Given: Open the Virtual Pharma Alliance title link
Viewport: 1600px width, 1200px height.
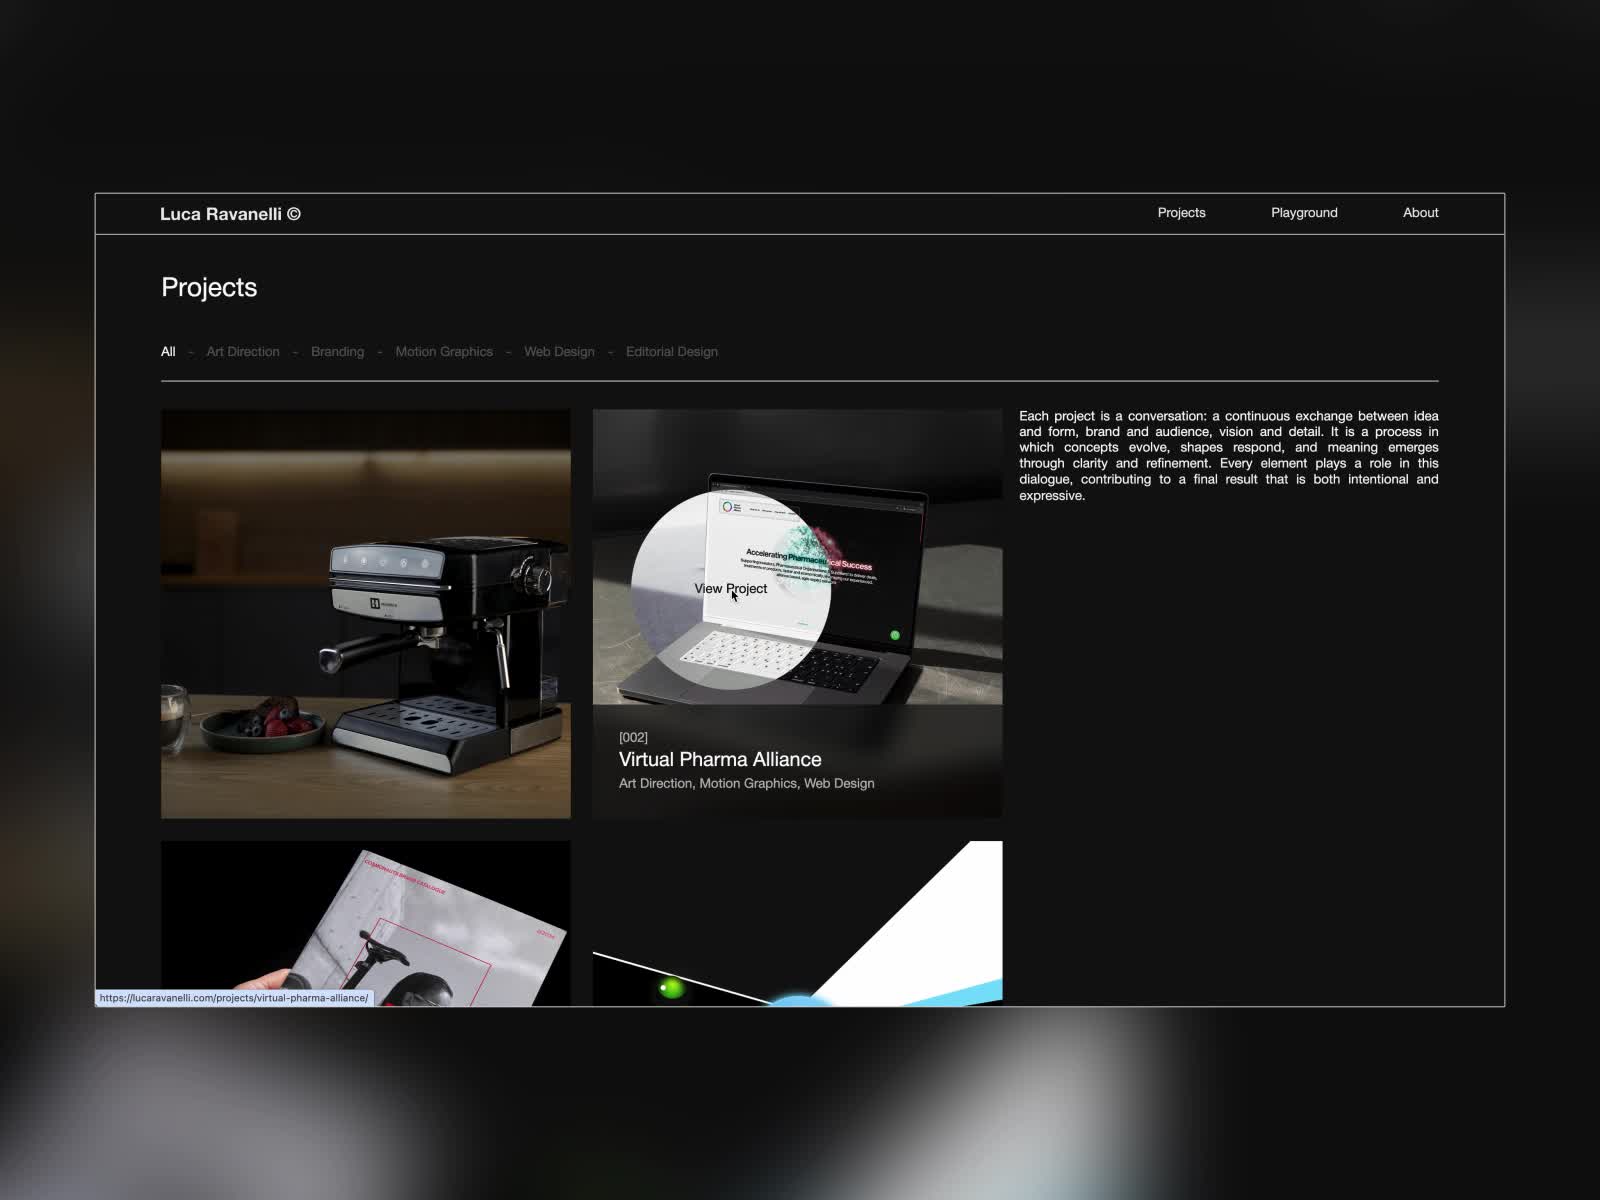Looking at the screenshot, I should 720,760.
